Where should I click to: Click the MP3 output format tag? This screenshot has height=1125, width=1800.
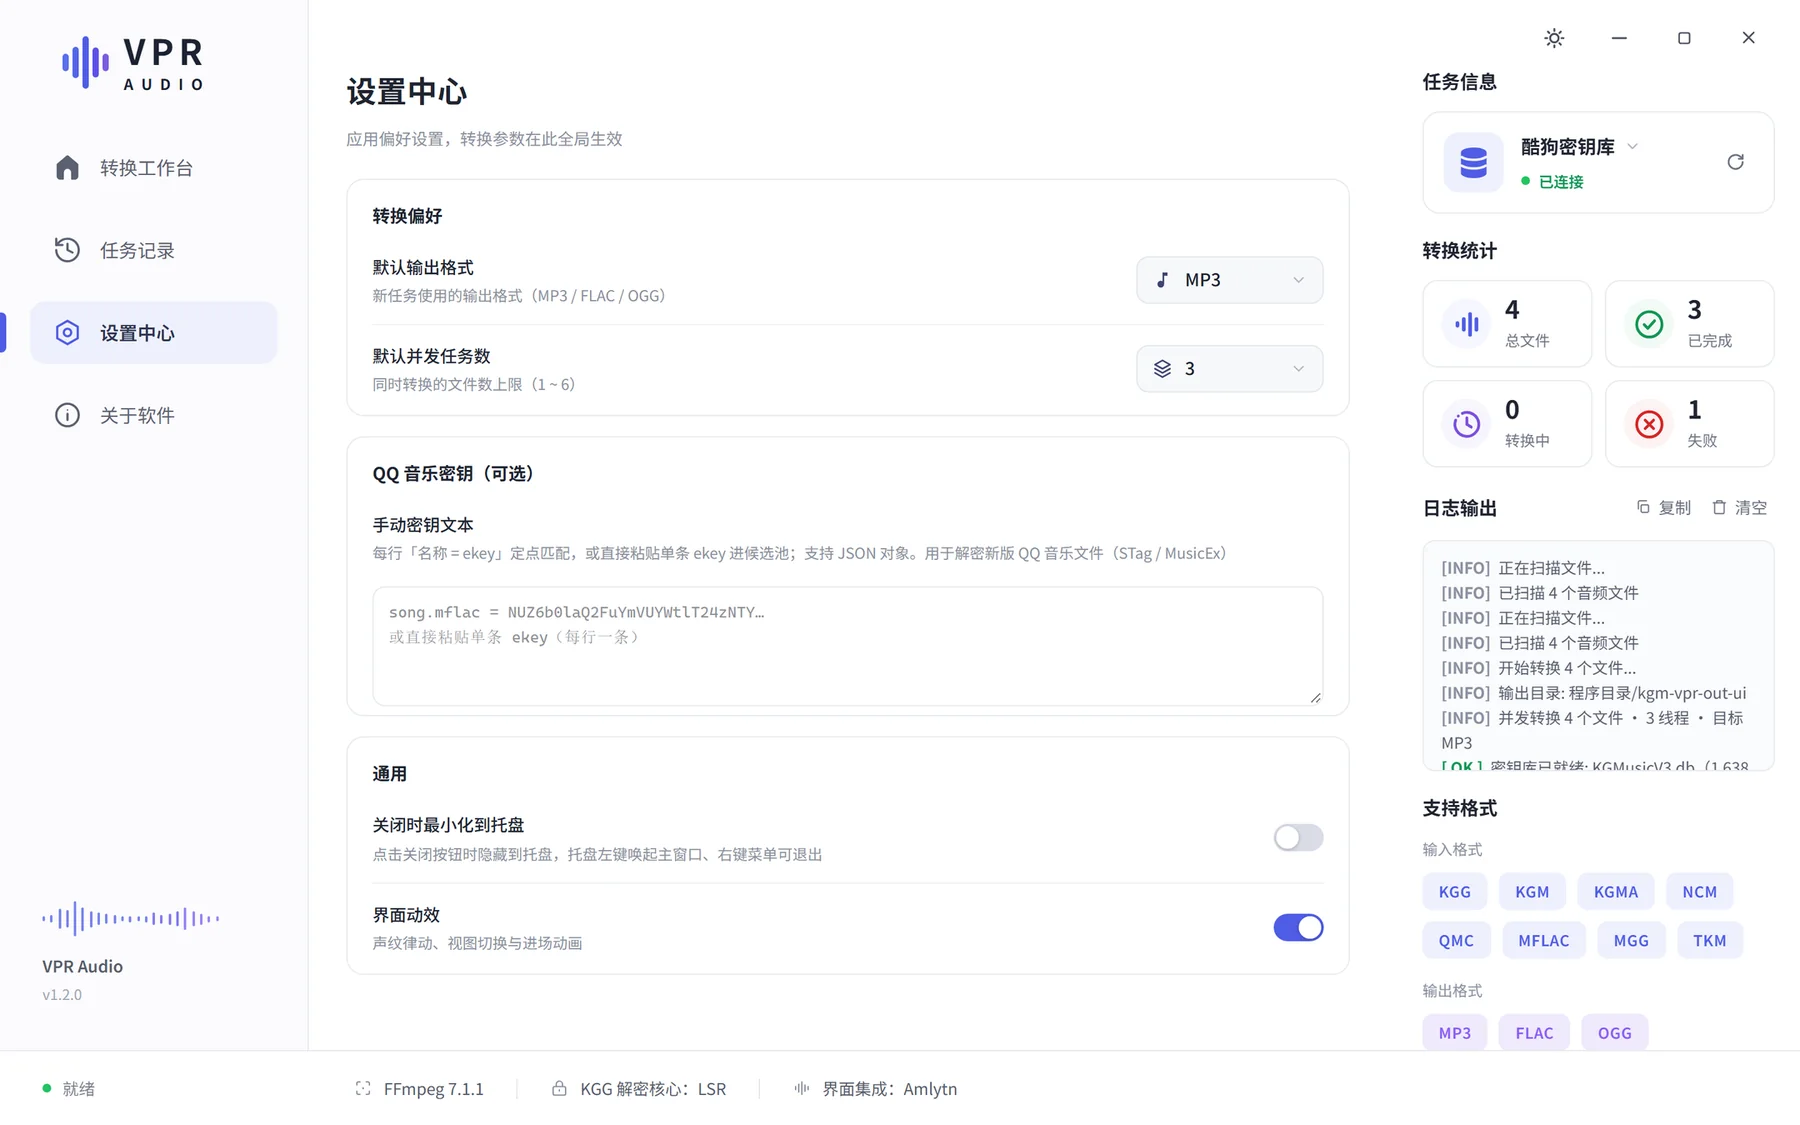tap(1454, 1033)
